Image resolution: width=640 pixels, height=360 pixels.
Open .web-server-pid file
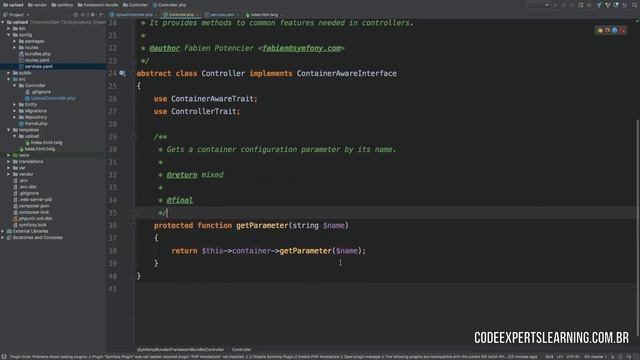point(35,200)
